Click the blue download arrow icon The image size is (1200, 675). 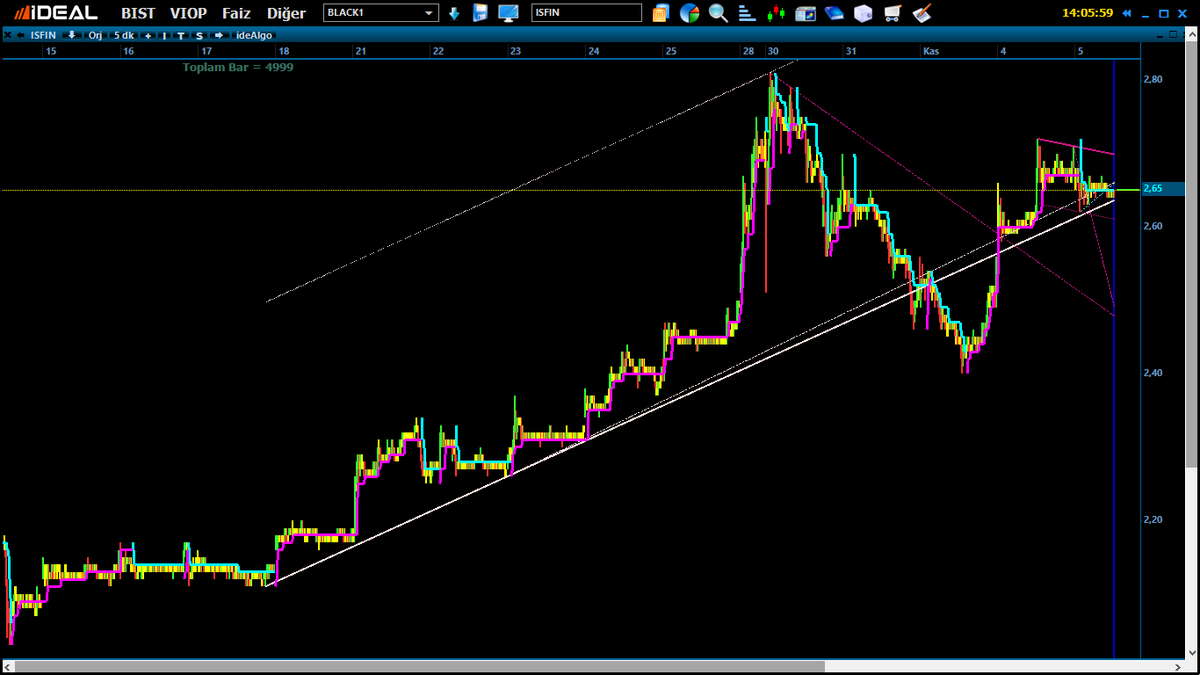tap(454, 13)
